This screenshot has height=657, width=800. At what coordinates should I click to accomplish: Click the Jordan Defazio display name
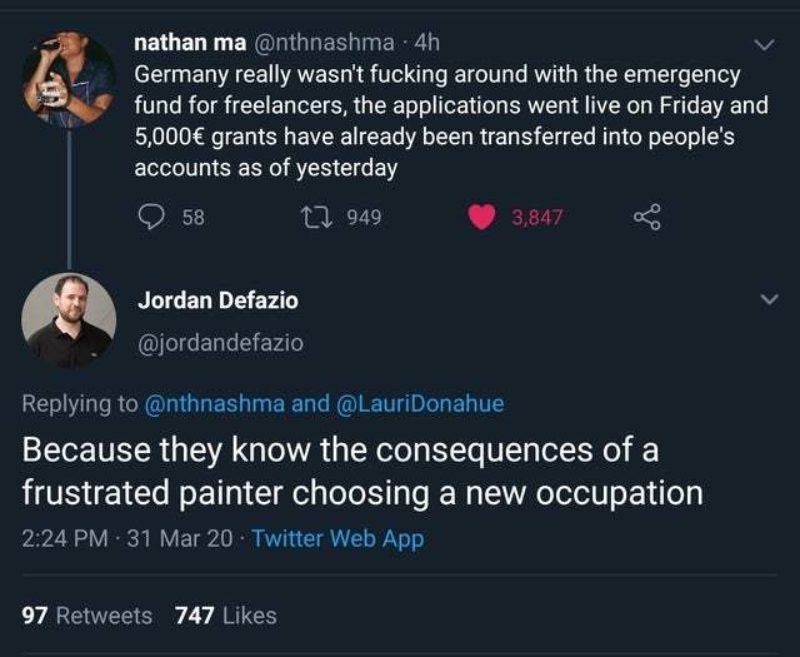click(217, 300)
